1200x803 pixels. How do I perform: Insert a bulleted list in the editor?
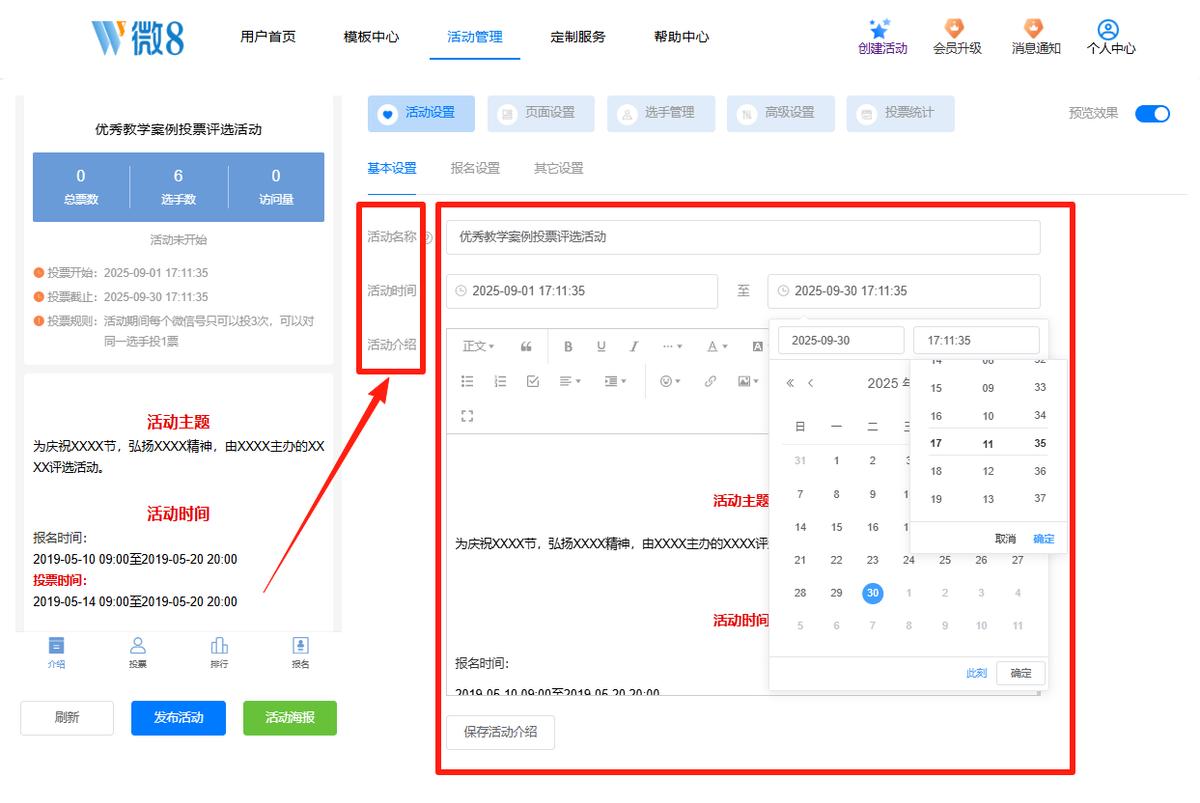(x=467, y=381)
